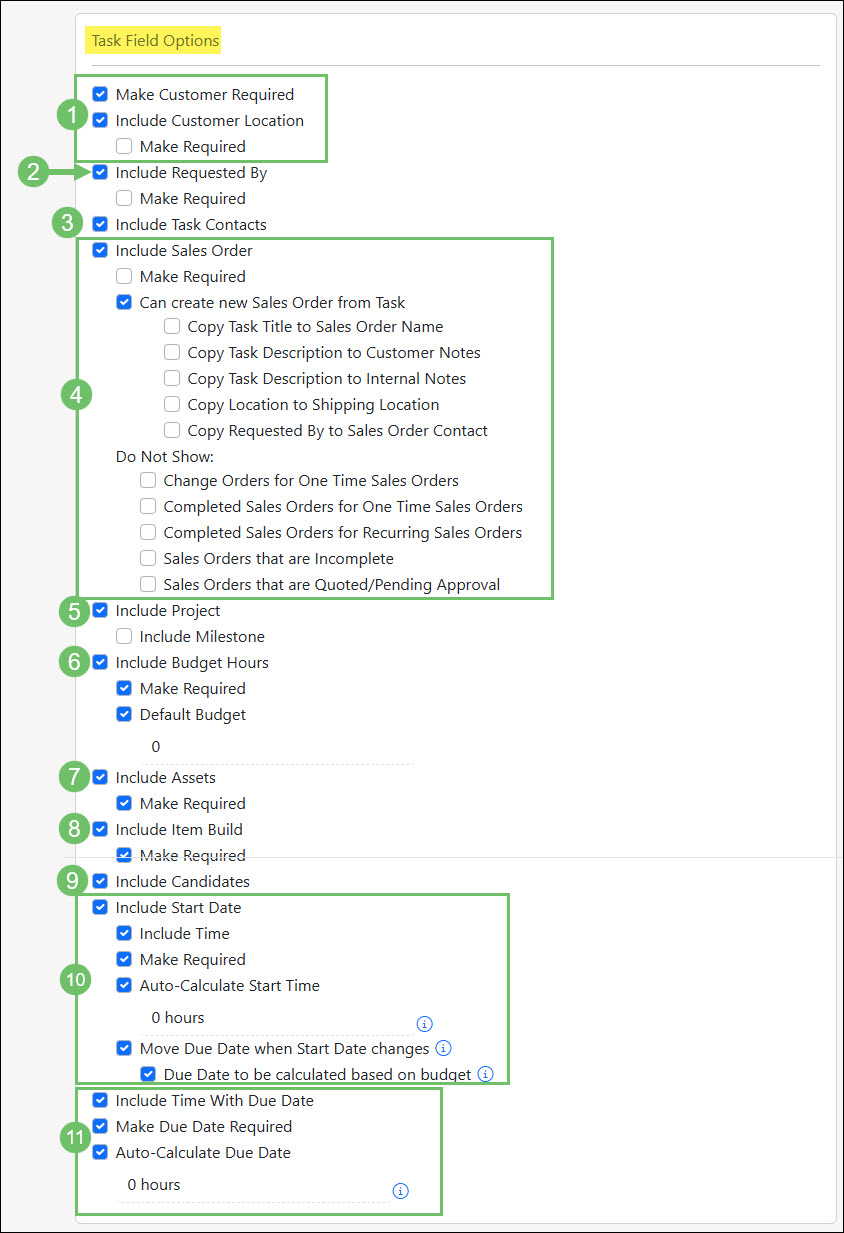Open info icon beside Auto-Calculate Start Time hours field
The image size is (844, 1233).
[424, 1024]
